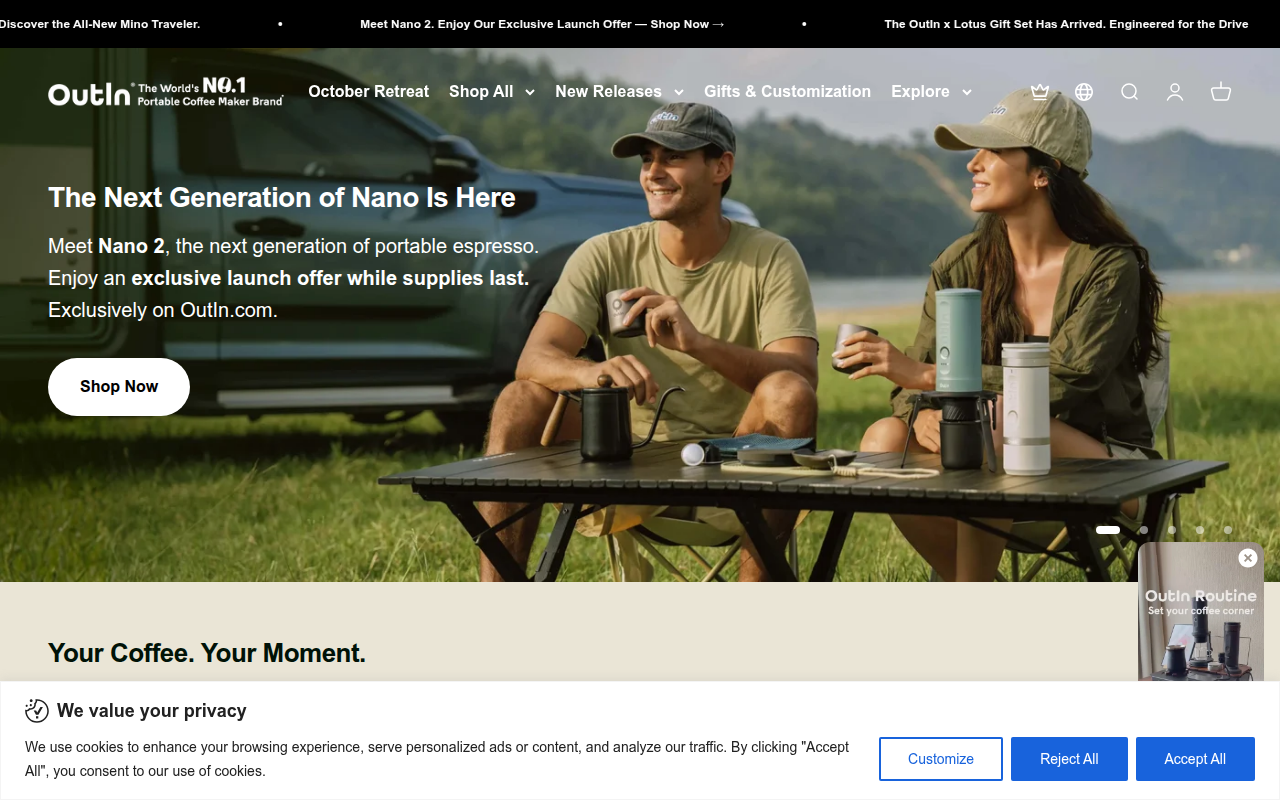Choose Customize in the cookie banner
The height and width of the screenshot is (800, 1280).
[941, 759]
